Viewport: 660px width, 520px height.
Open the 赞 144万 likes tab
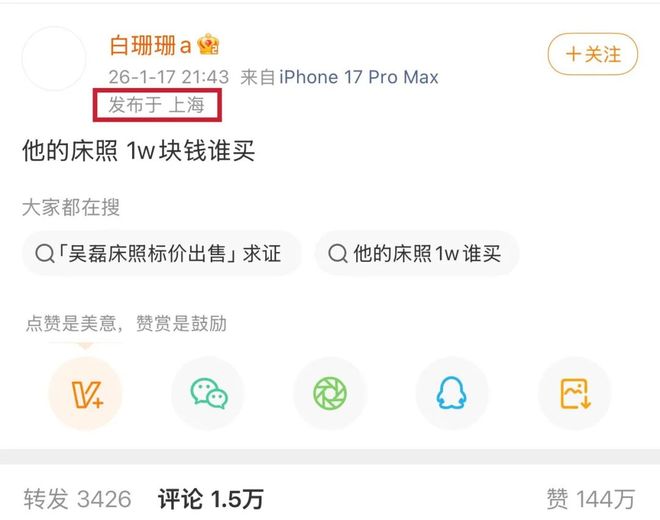591,499
